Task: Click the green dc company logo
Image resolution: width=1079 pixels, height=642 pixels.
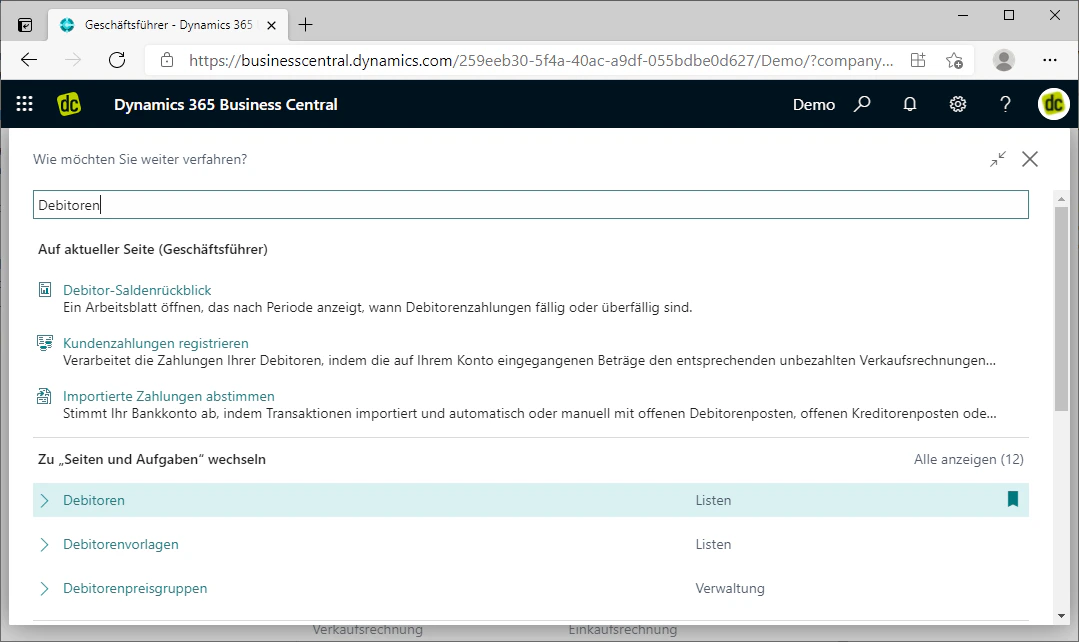Action: click(69, 104)
